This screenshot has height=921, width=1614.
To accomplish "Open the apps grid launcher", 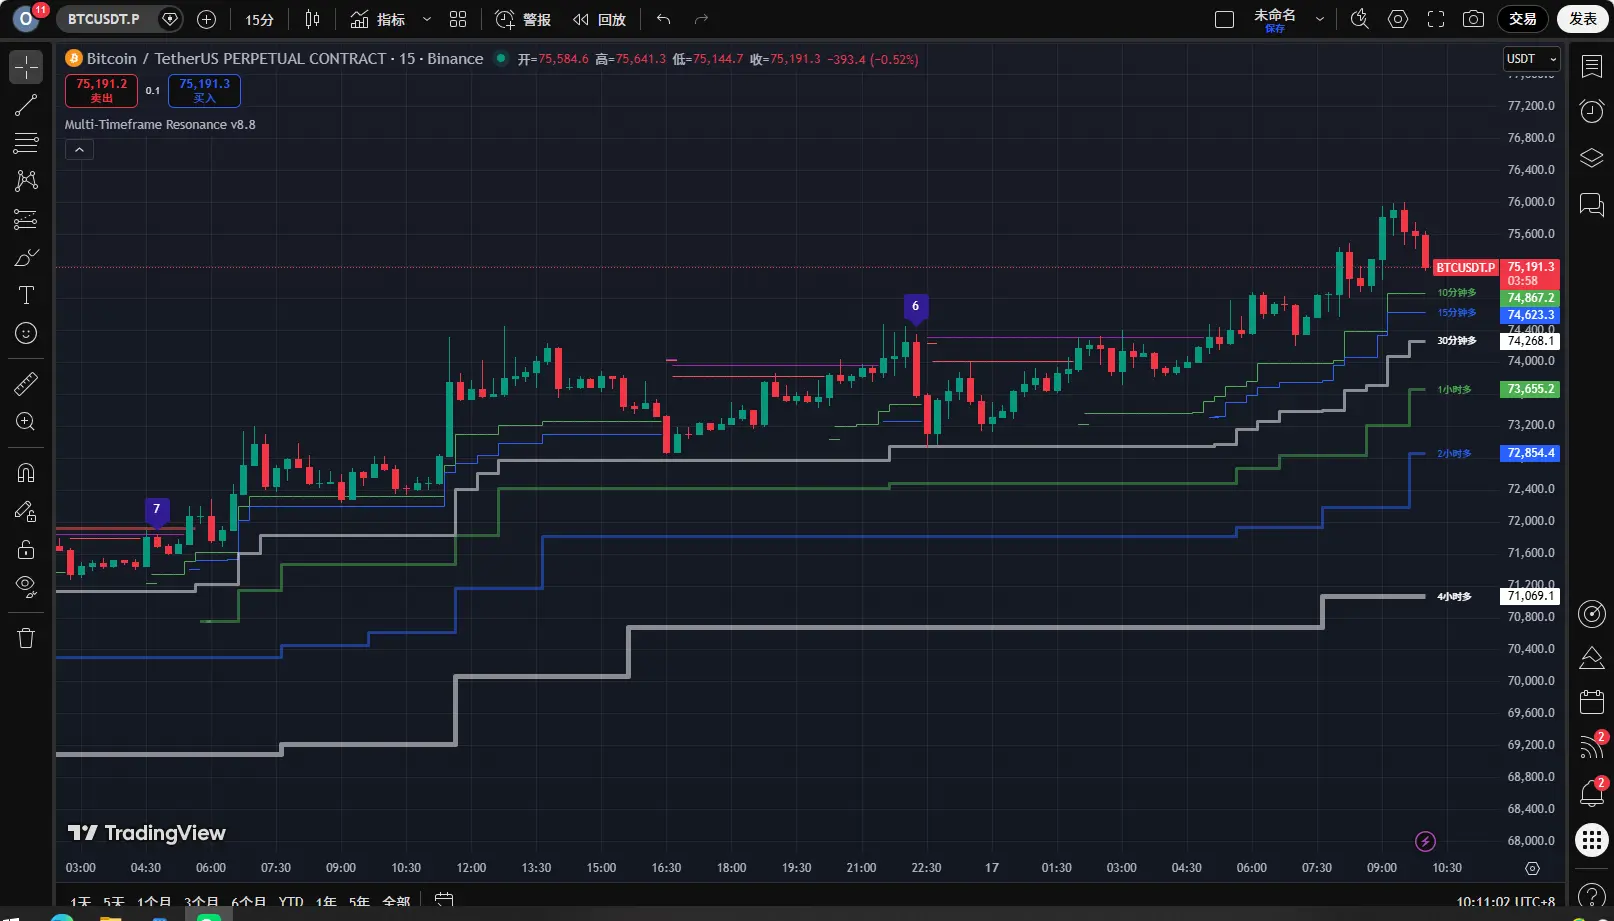I will [x=1591, y=840].
